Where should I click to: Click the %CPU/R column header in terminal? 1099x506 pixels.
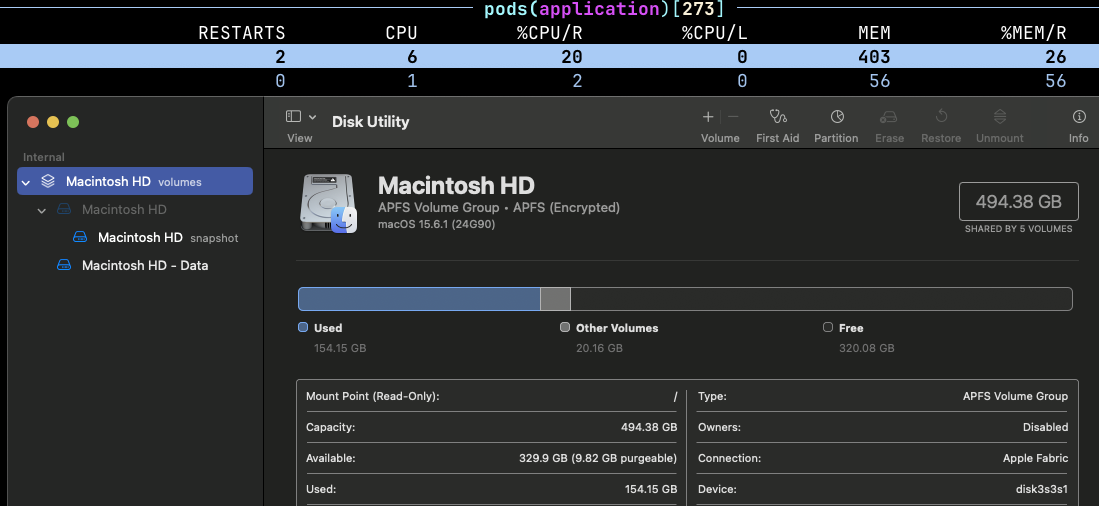pyautogui.click(x=550, y=33)
